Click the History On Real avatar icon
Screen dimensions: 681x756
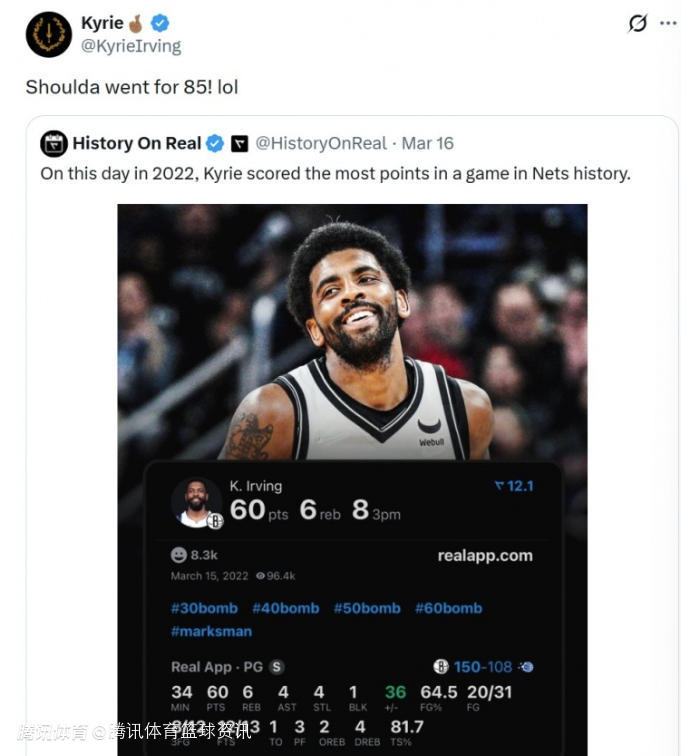pyautogui.click(x=53, y=143)
